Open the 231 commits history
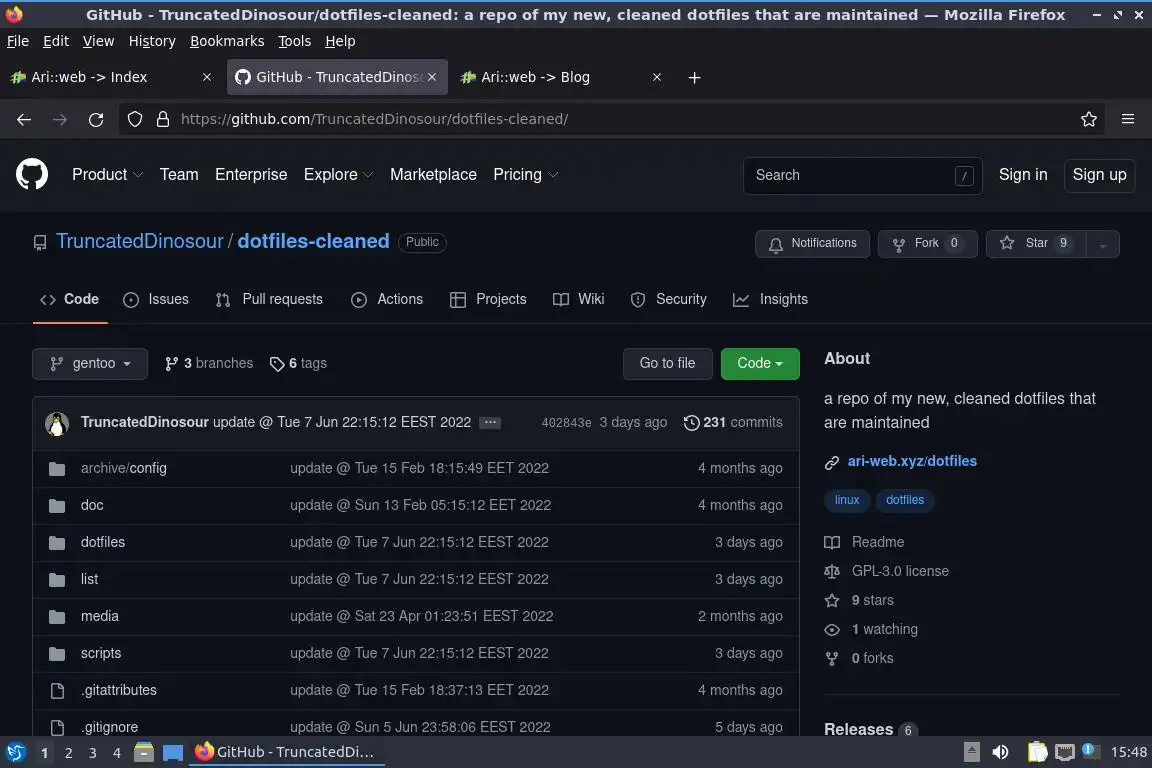This screenshot has height=768, width=1152. coord(733,423)
